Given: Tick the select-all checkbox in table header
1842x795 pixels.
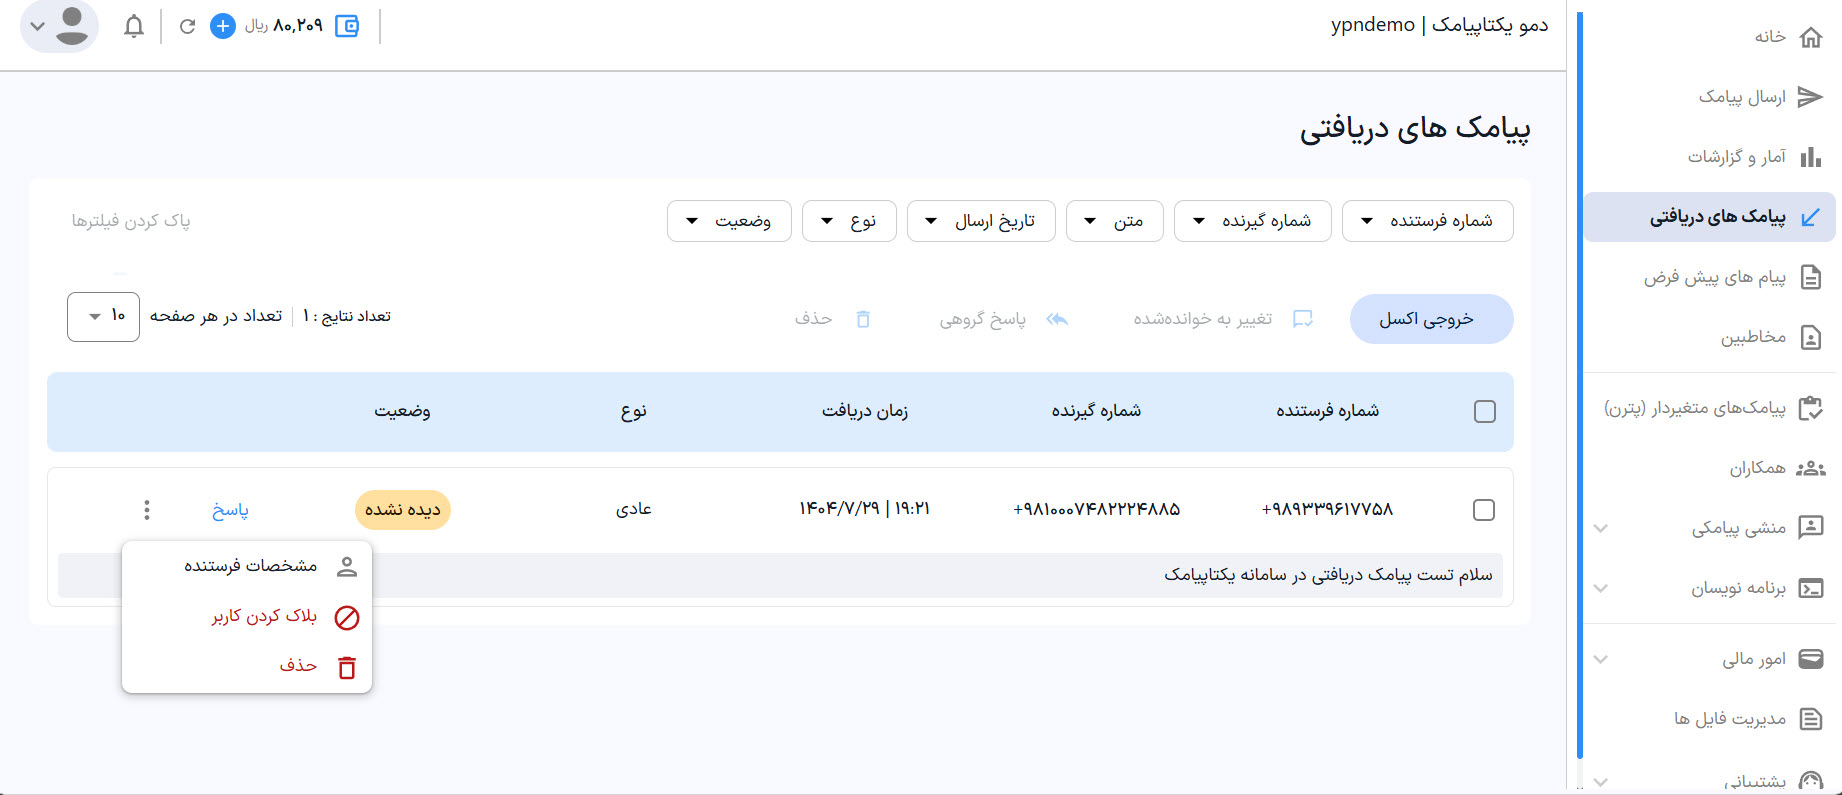Looking at the screenshot, I should (x=1485, y=411).
